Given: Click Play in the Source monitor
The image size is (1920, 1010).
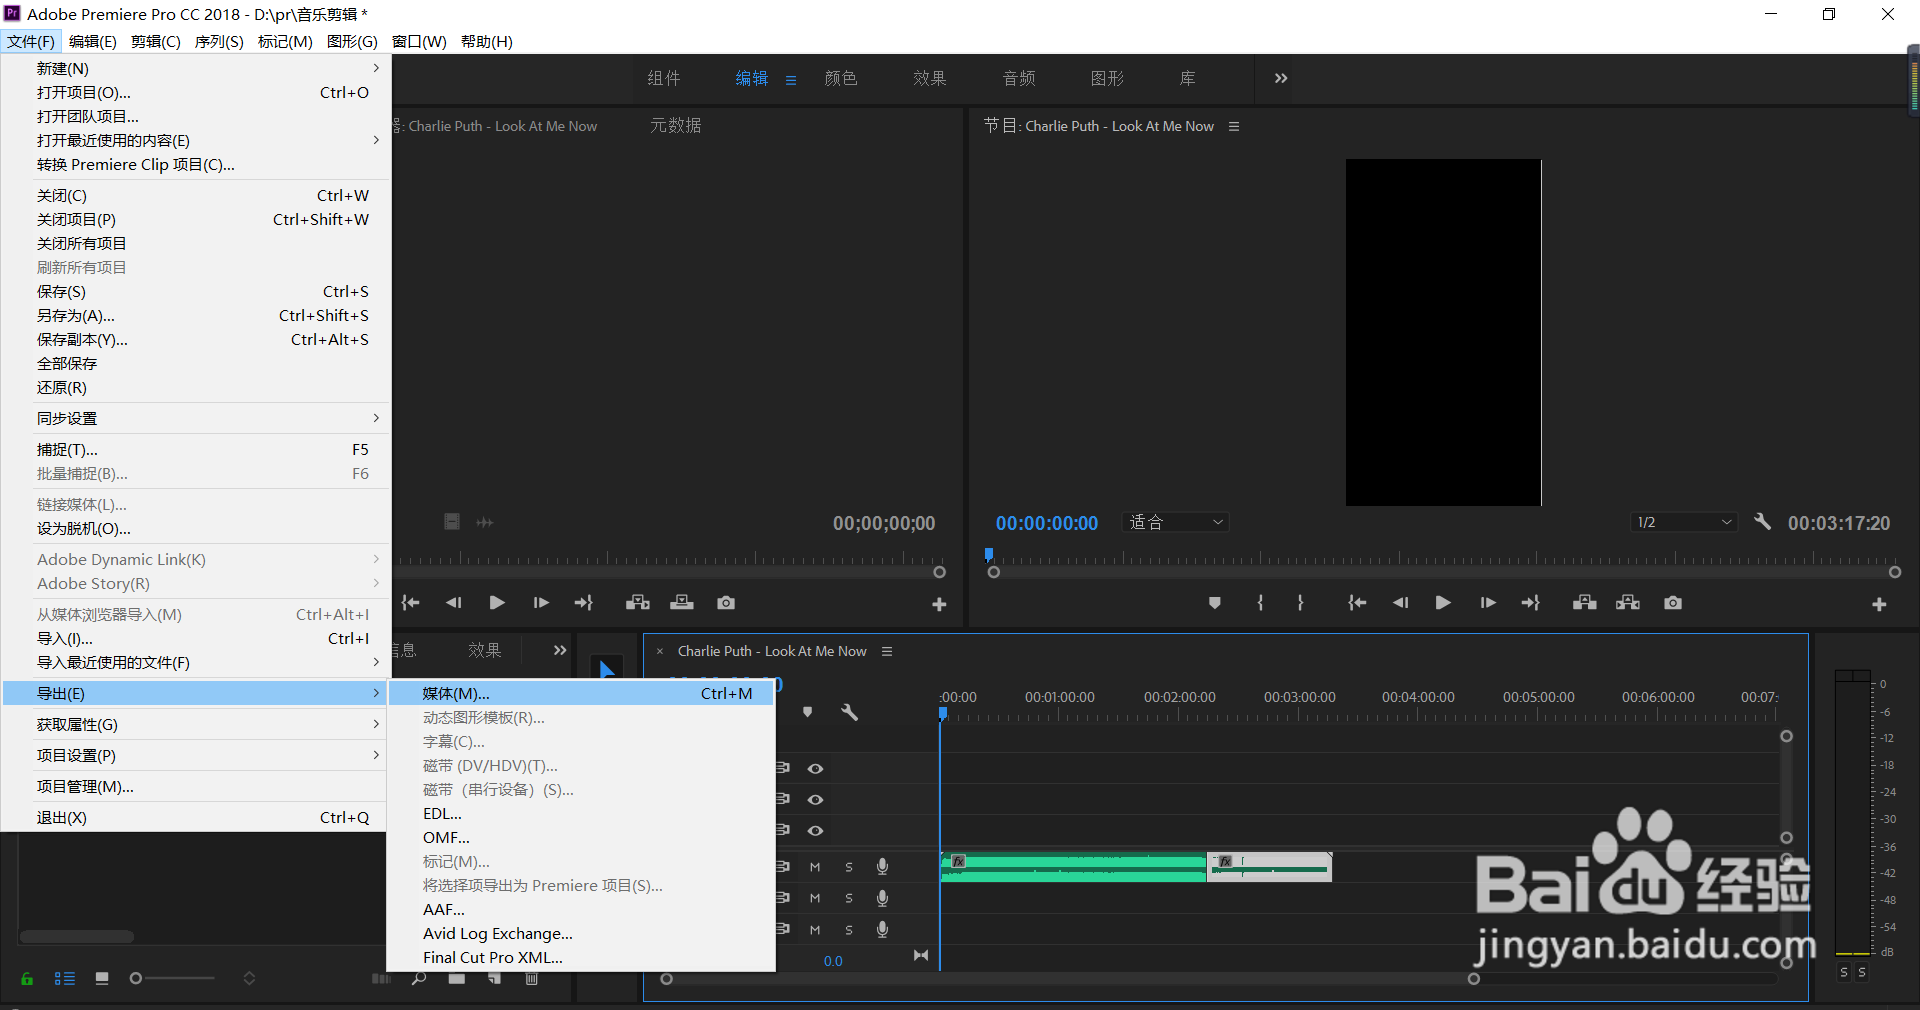Looking at the screenshot, I should (x=497, y=603).
